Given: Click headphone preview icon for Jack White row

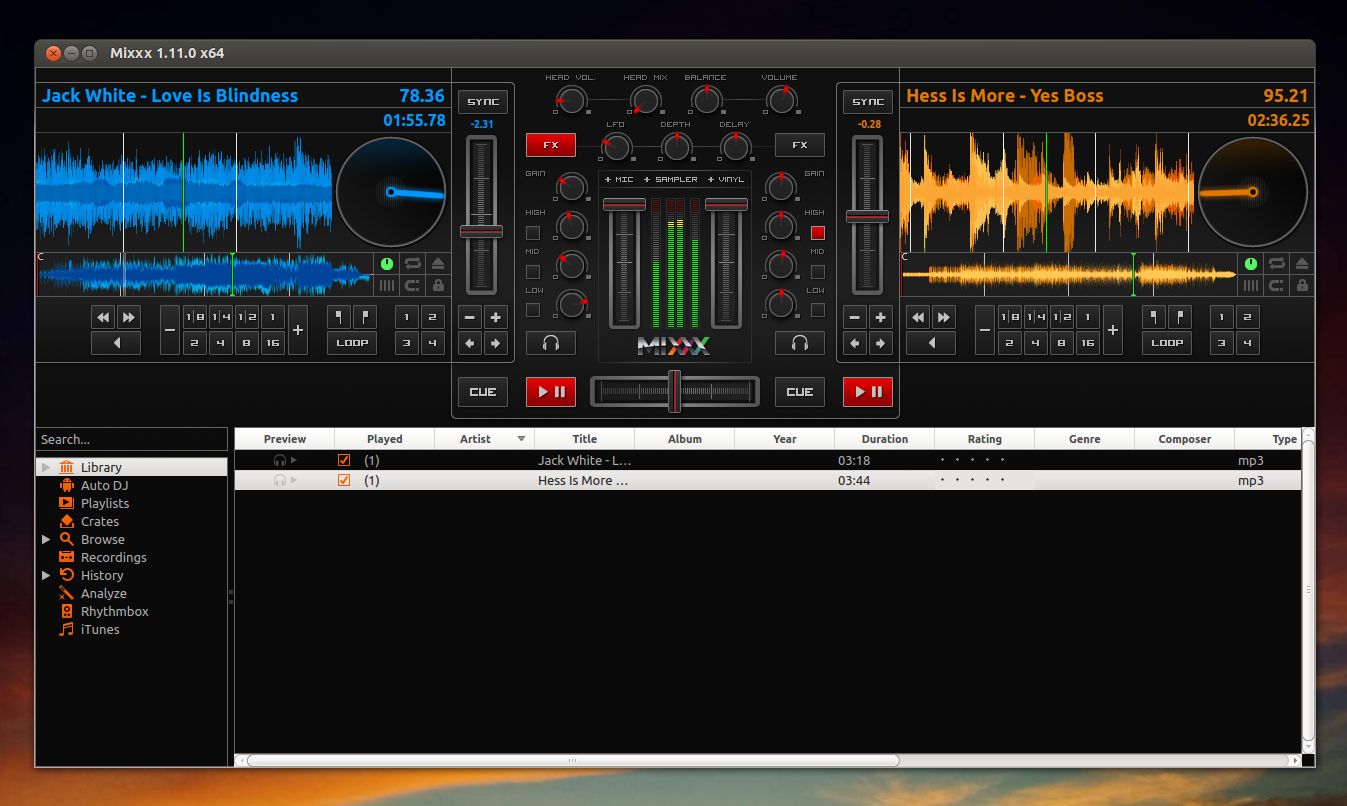Looking at the screenshot, I should point(280,461).
